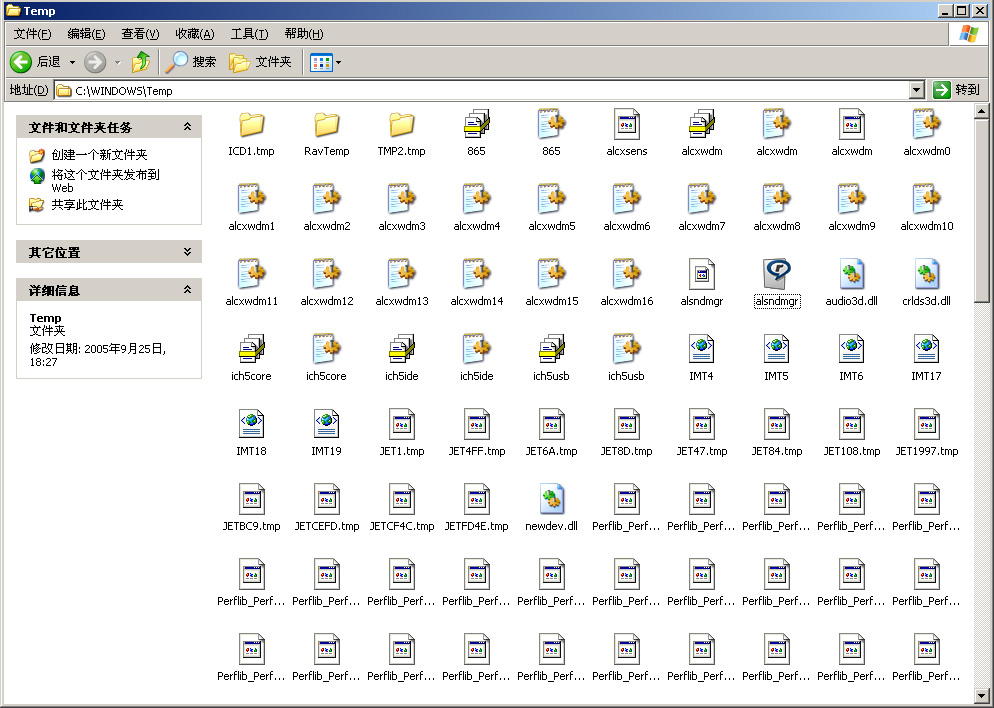
Task: Open the 工具(T) Tools menu
Action: click(249, 34)
